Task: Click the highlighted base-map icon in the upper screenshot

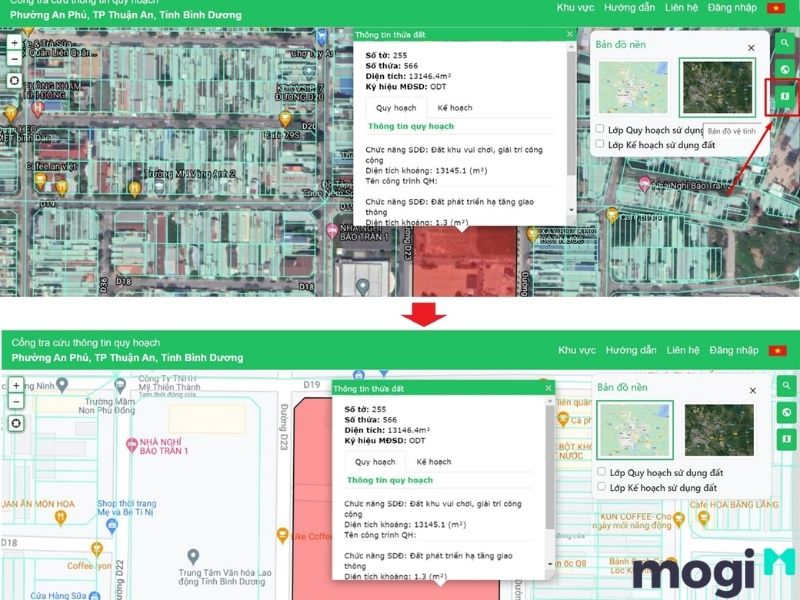Action: (x=784, y=96)
